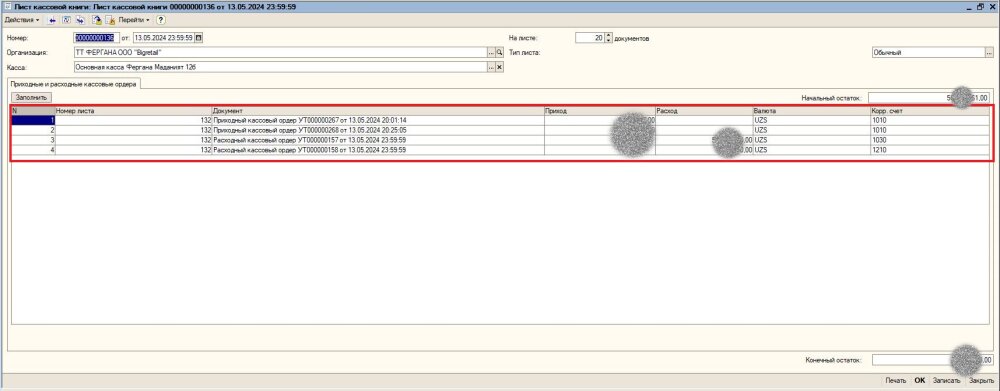The image size is (1000, 391).
Task: Click the Приход column header
Action: (599, 111)
